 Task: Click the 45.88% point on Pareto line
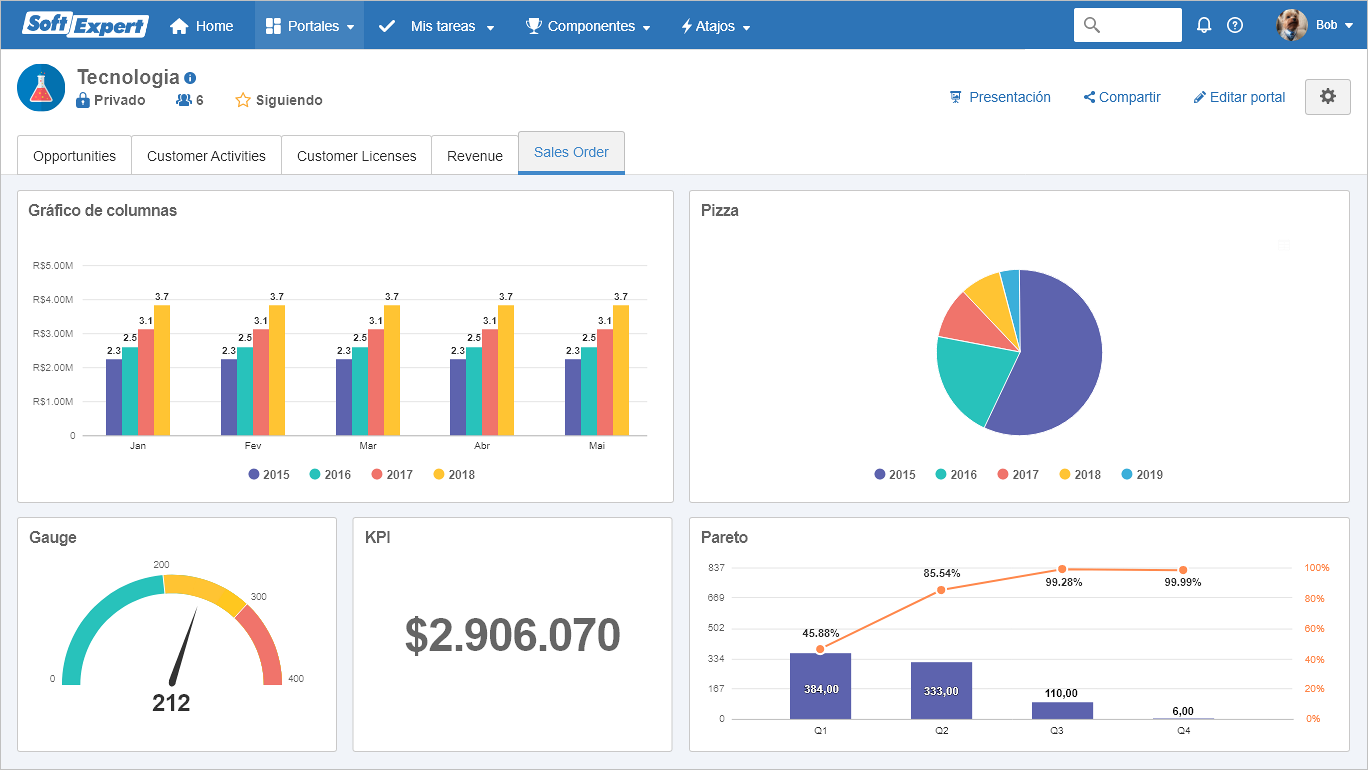pyautogui.click(x=820, y=650)
